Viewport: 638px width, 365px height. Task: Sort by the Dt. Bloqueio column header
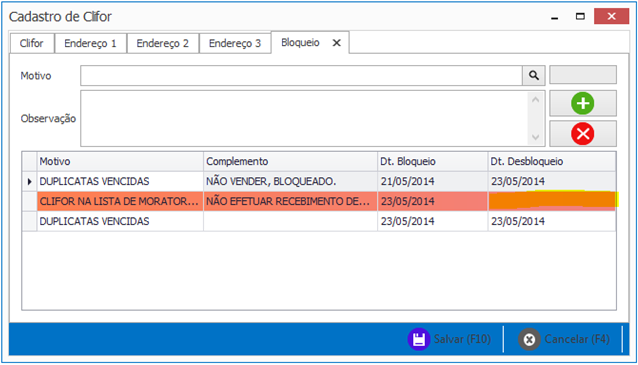pos(433,162)
